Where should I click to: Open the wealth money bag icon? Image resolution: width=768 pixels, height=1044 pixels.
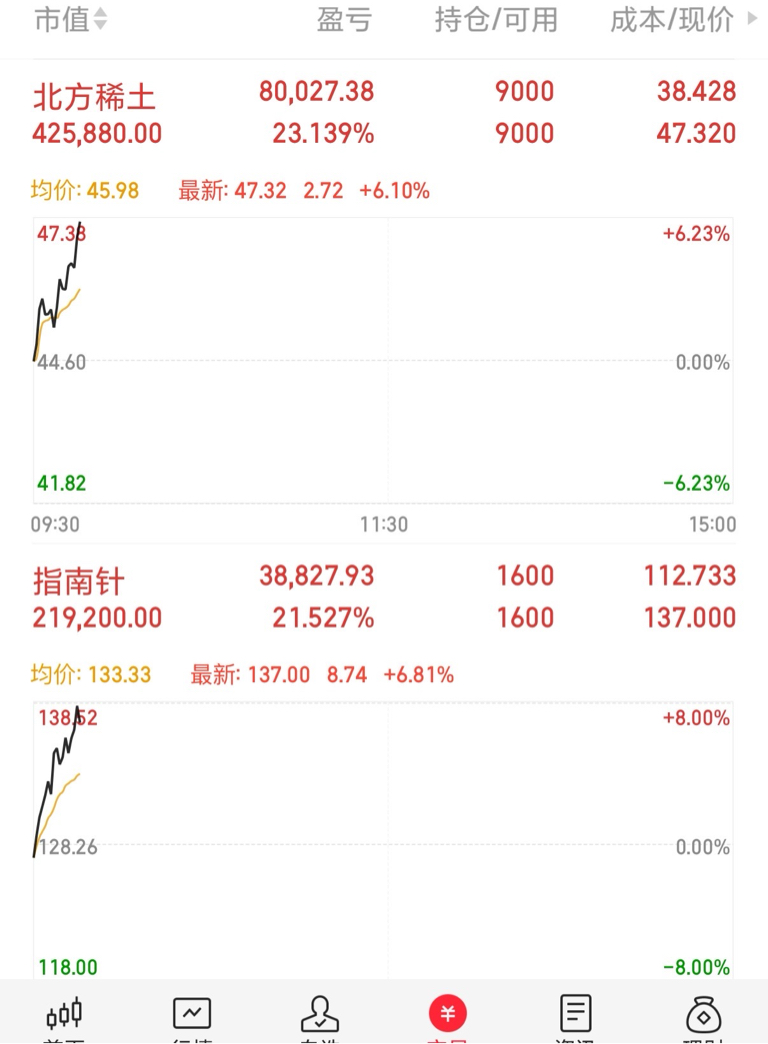point(704,1013)
